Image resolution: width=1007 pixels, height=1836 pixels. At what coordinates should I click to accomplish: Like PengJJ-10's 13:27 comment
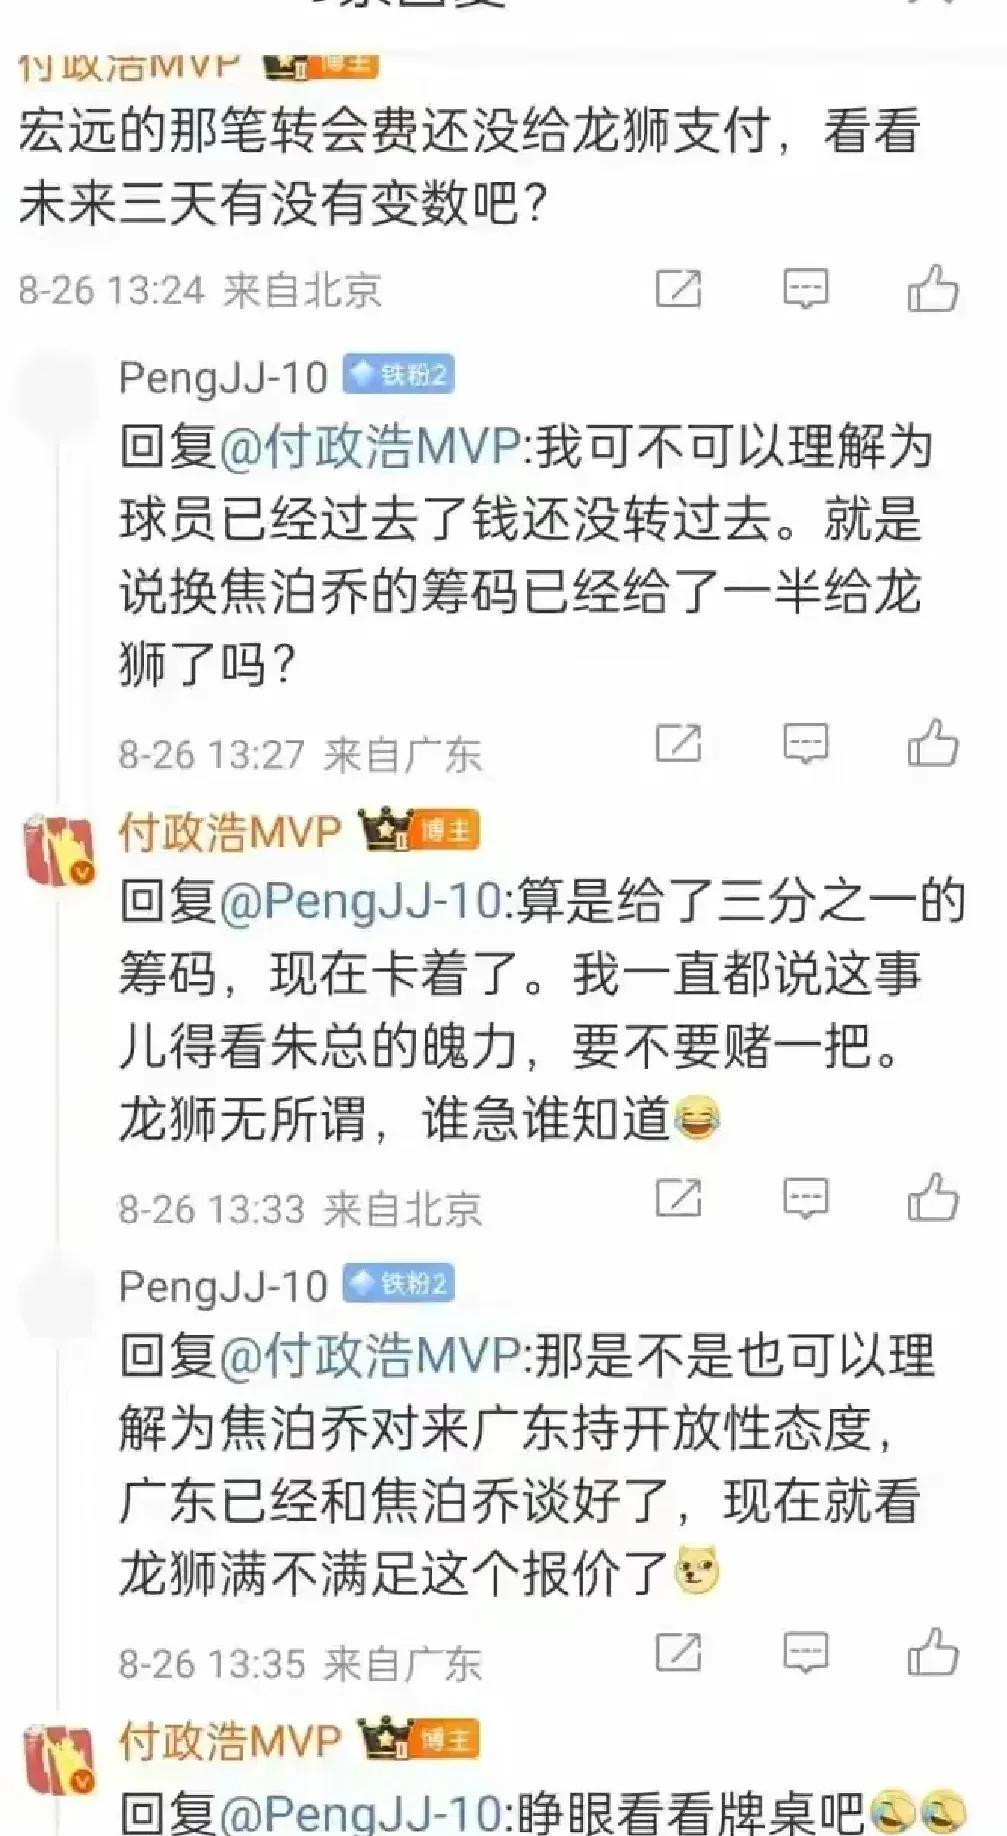933,744
